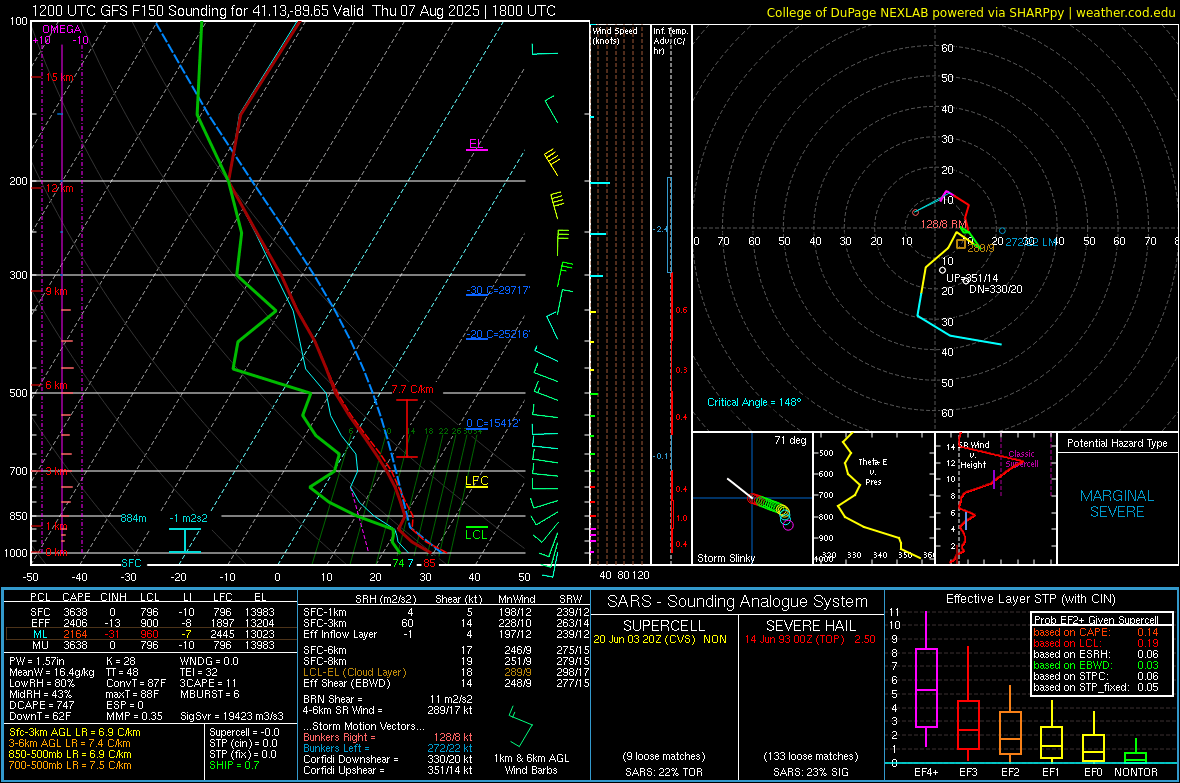Click the UP=351/14 hodograph label
The width and height of the screenshot is (1180, 783).
coord(972,278)
